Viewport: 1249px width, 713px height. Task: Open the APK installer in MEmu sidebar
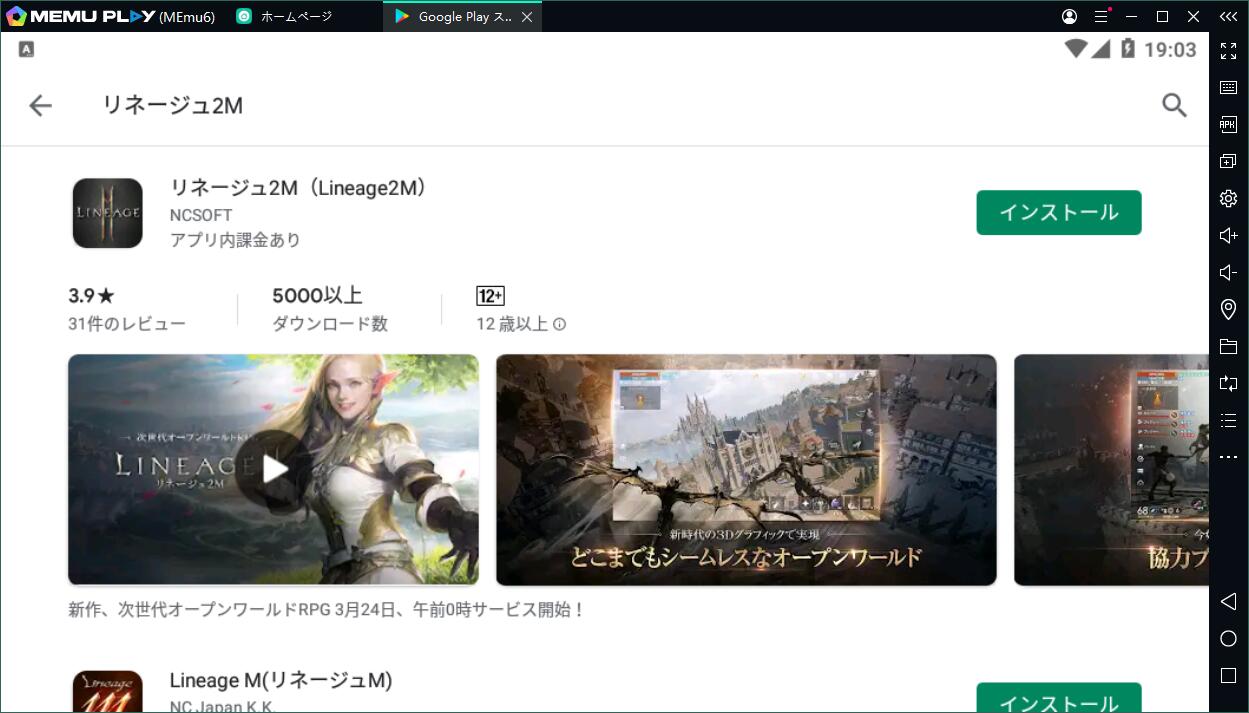(x=1228, y=124)
